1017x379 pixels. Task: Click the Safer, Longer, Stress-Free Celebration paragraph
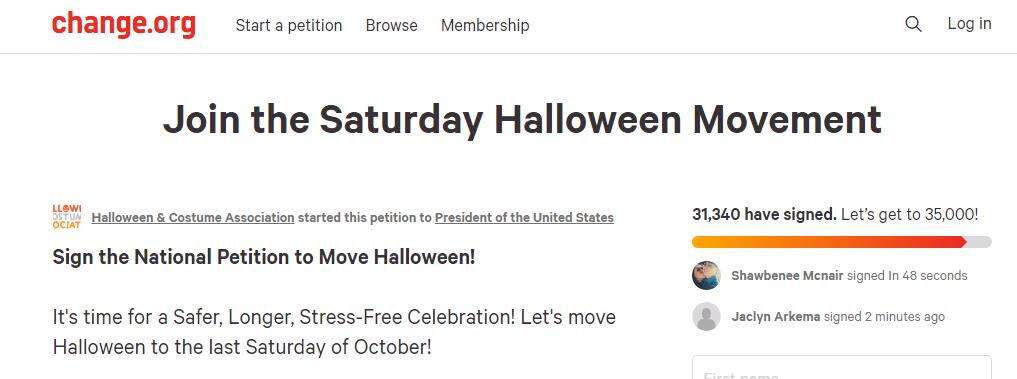click(334, 332)
